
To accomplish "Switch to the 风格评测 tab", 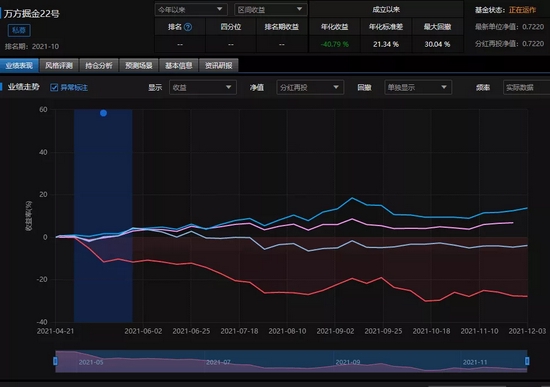I will (59, 66).
